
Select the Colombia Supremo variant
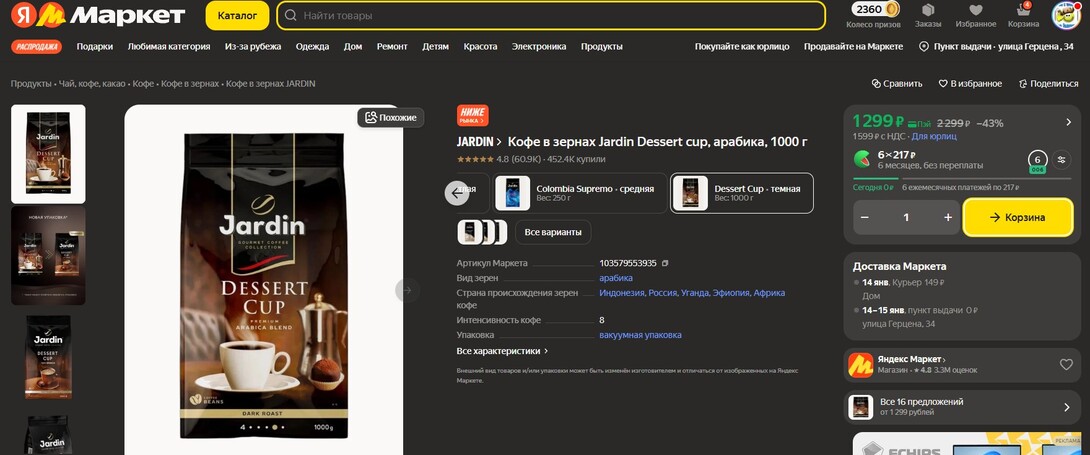click(576, 193)
